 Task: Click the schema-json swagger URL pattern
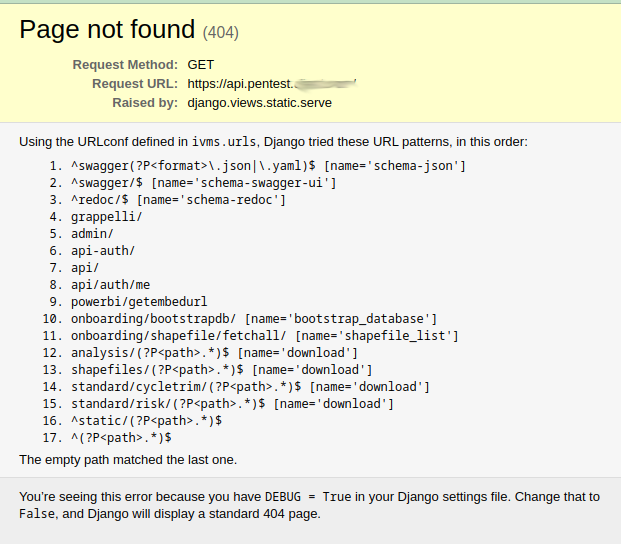[x=268, y=165]
